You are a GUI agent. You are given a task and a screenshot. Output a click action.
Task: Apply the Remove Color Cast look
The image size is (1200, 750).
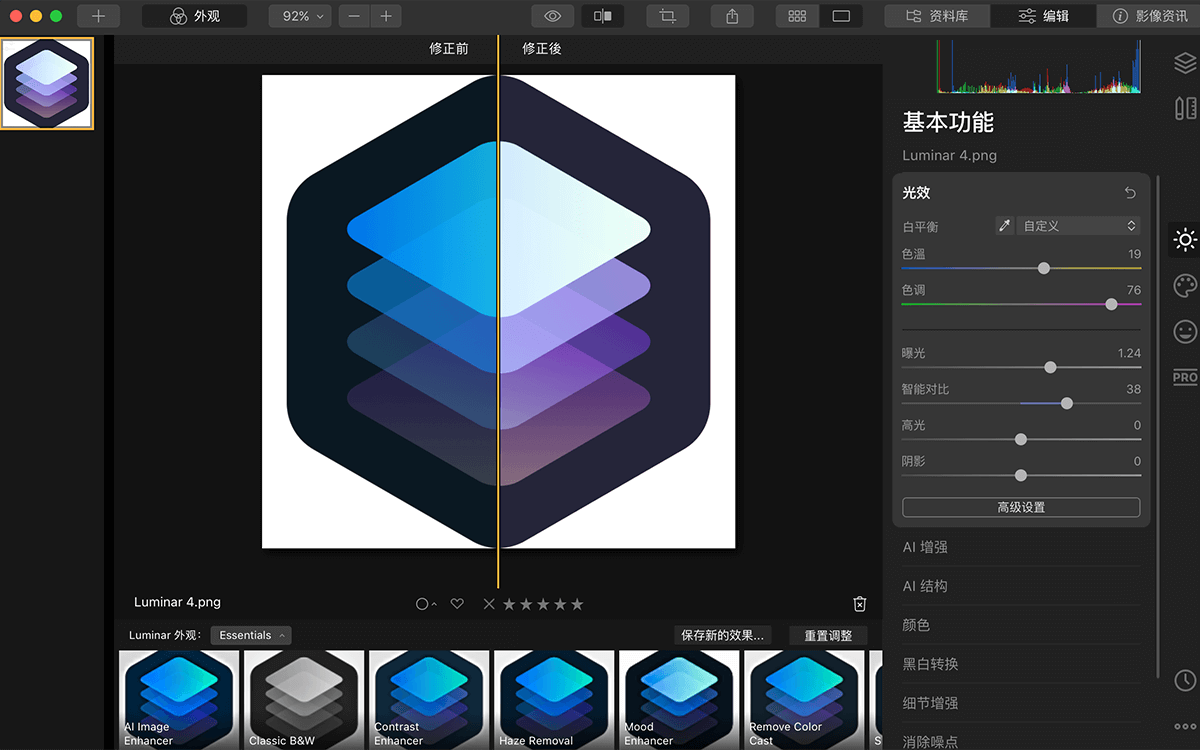point(804,700)
